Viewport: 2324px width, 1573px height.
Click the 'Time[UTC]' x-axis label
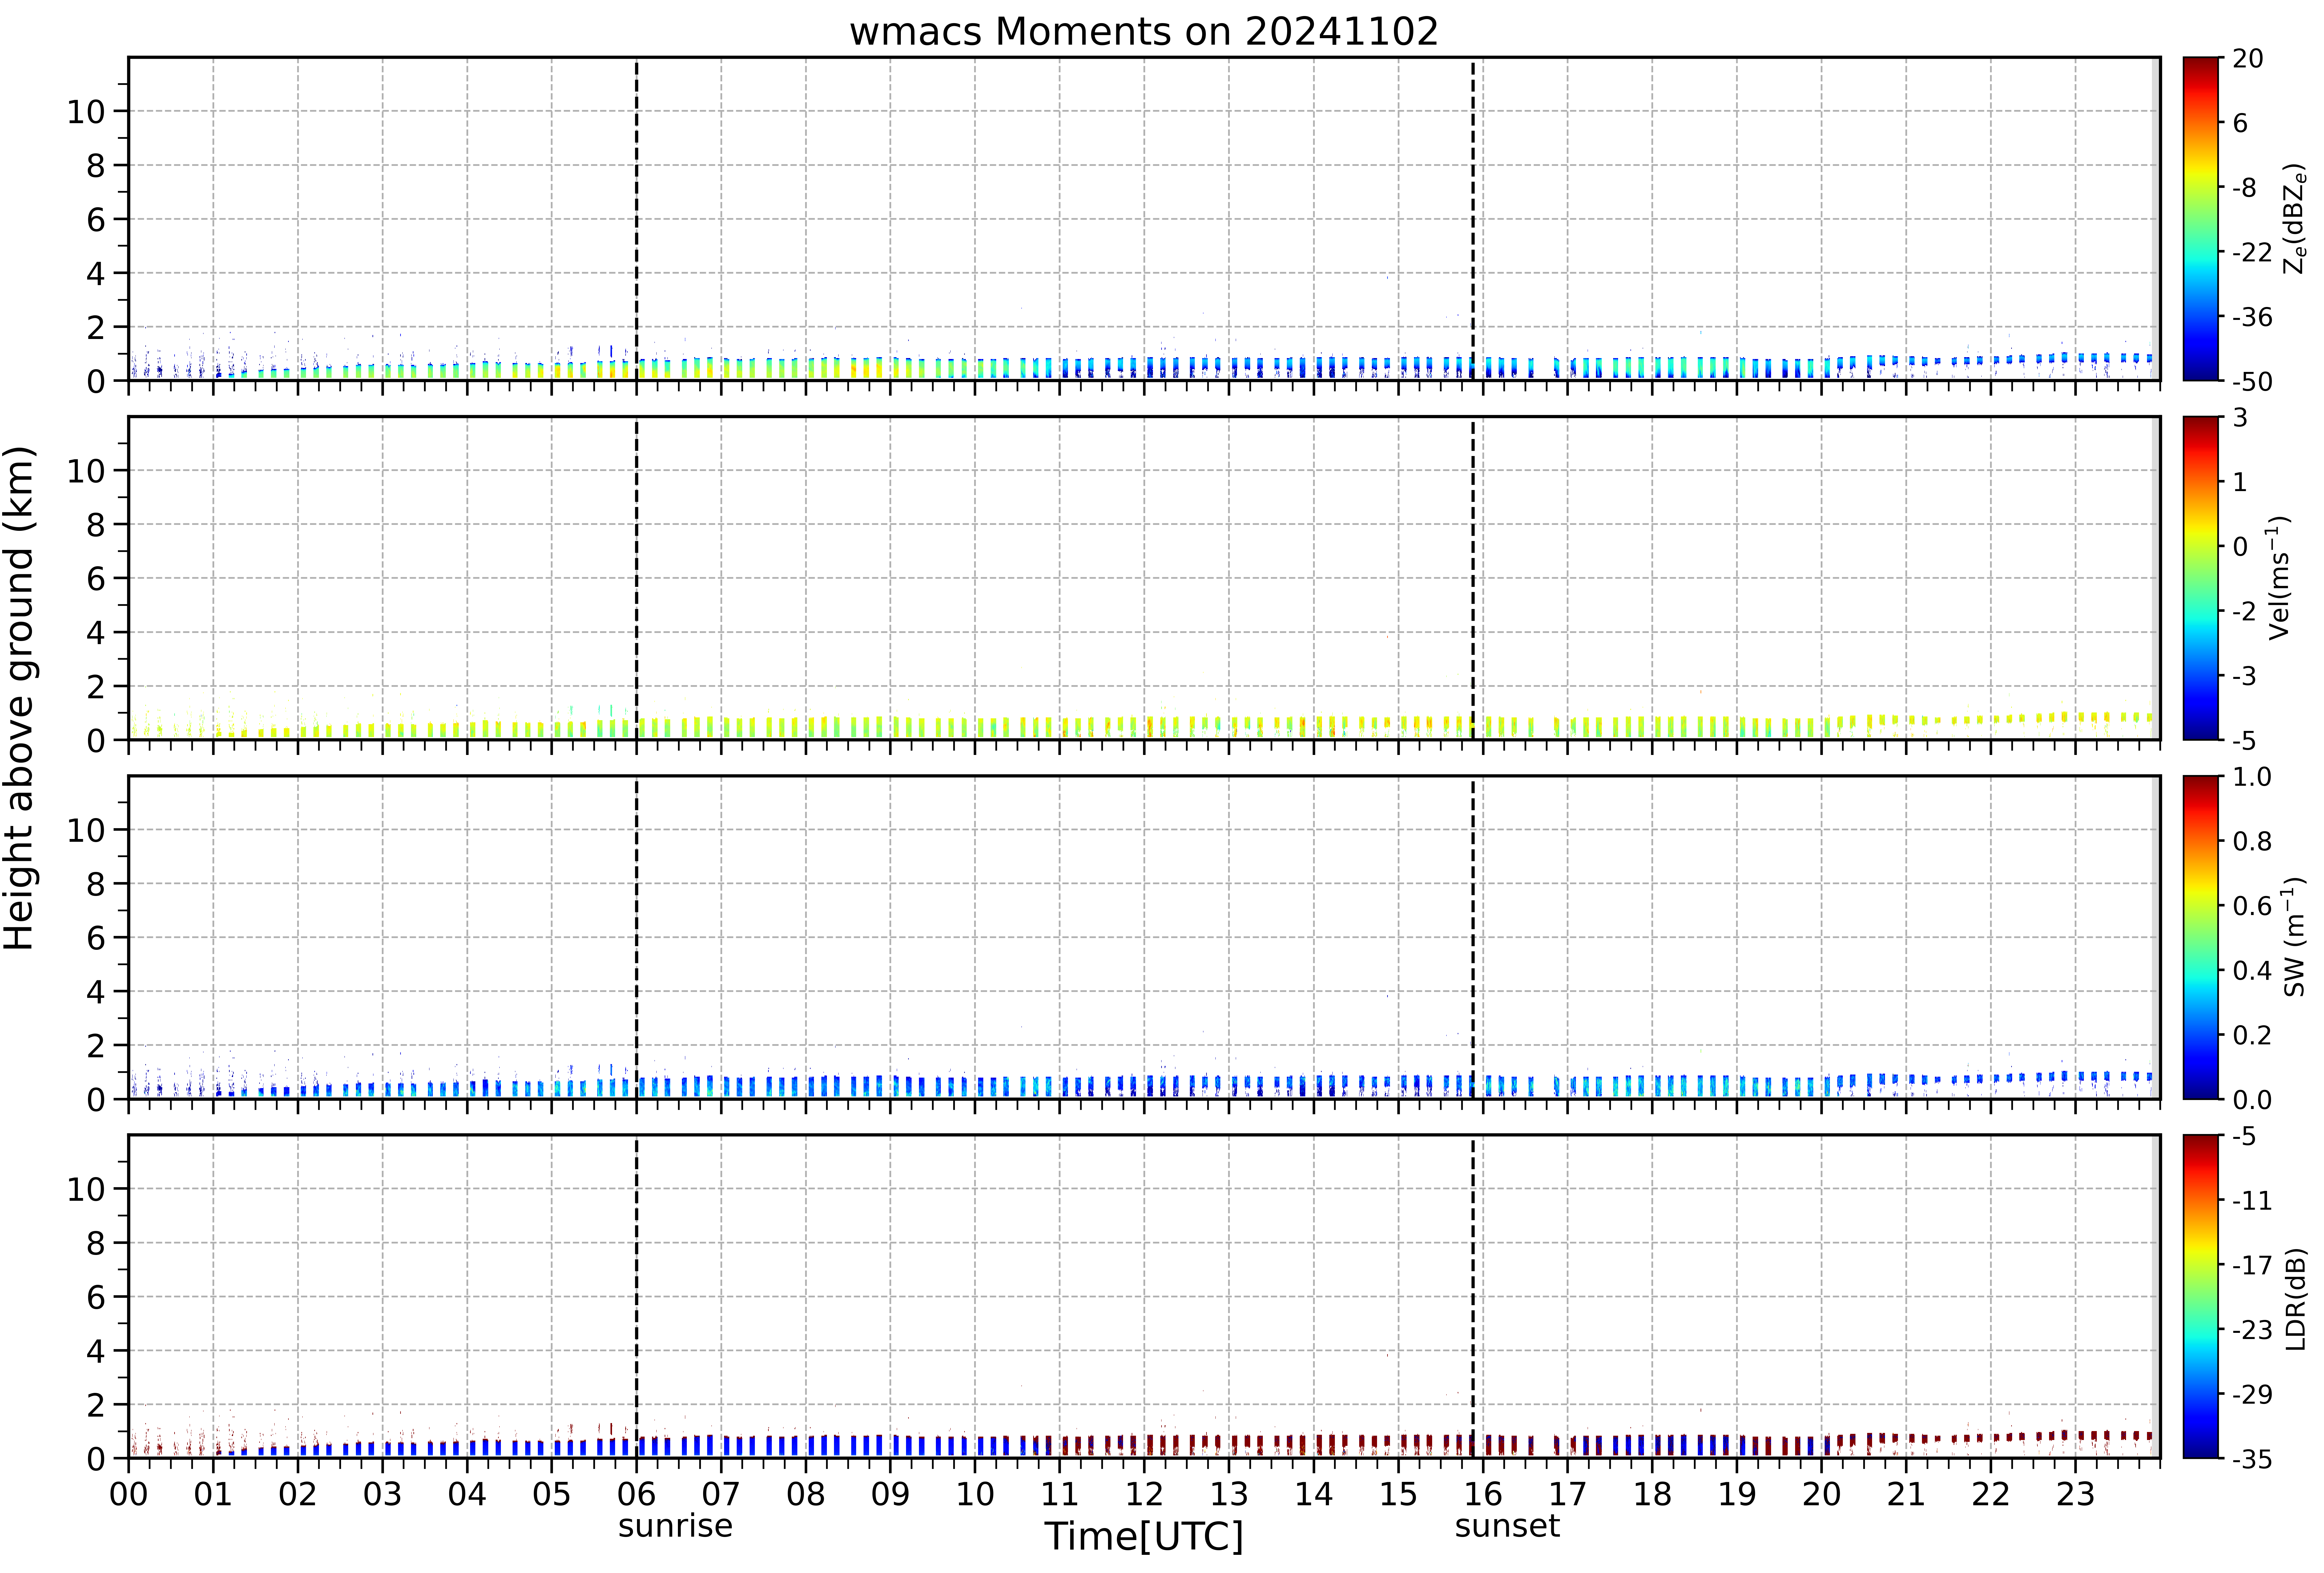point(1144,1536)
